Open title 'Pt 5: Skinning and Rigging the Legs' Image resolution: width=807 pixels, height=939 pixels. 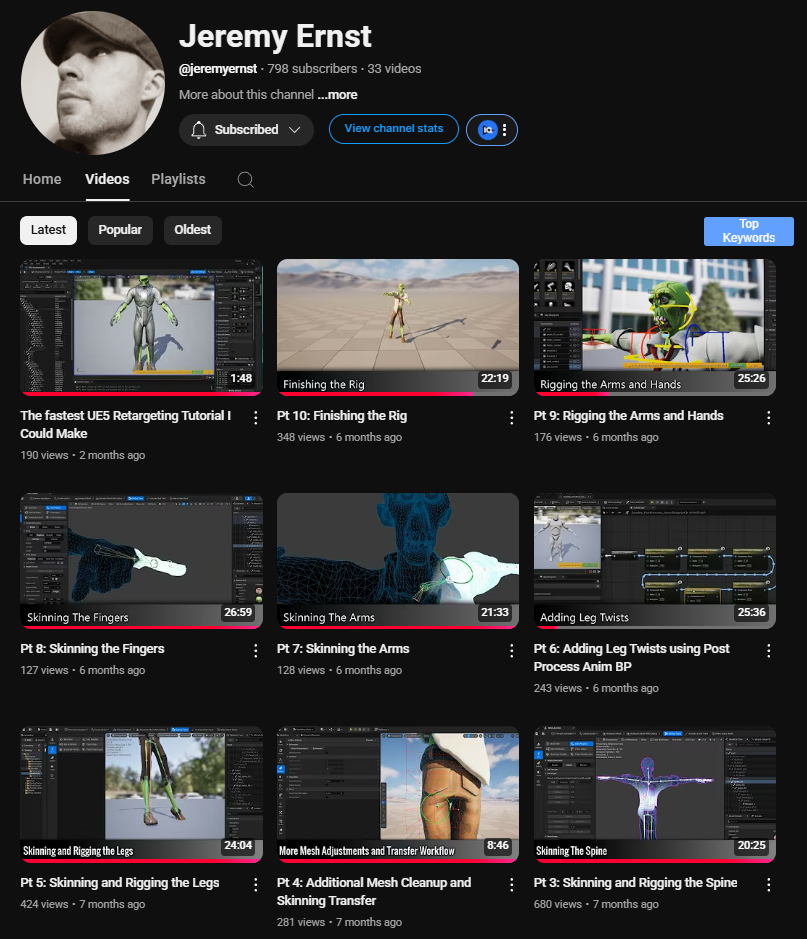[120, 883]
